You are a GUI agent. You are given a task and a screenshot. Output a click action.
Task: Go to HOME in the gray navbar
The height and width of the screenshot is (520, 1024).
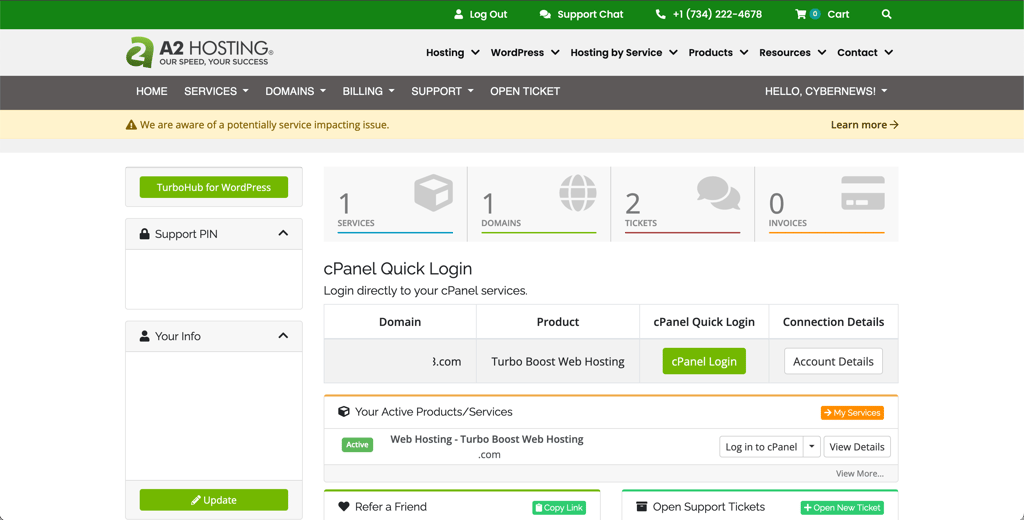(x=152, y=91)
